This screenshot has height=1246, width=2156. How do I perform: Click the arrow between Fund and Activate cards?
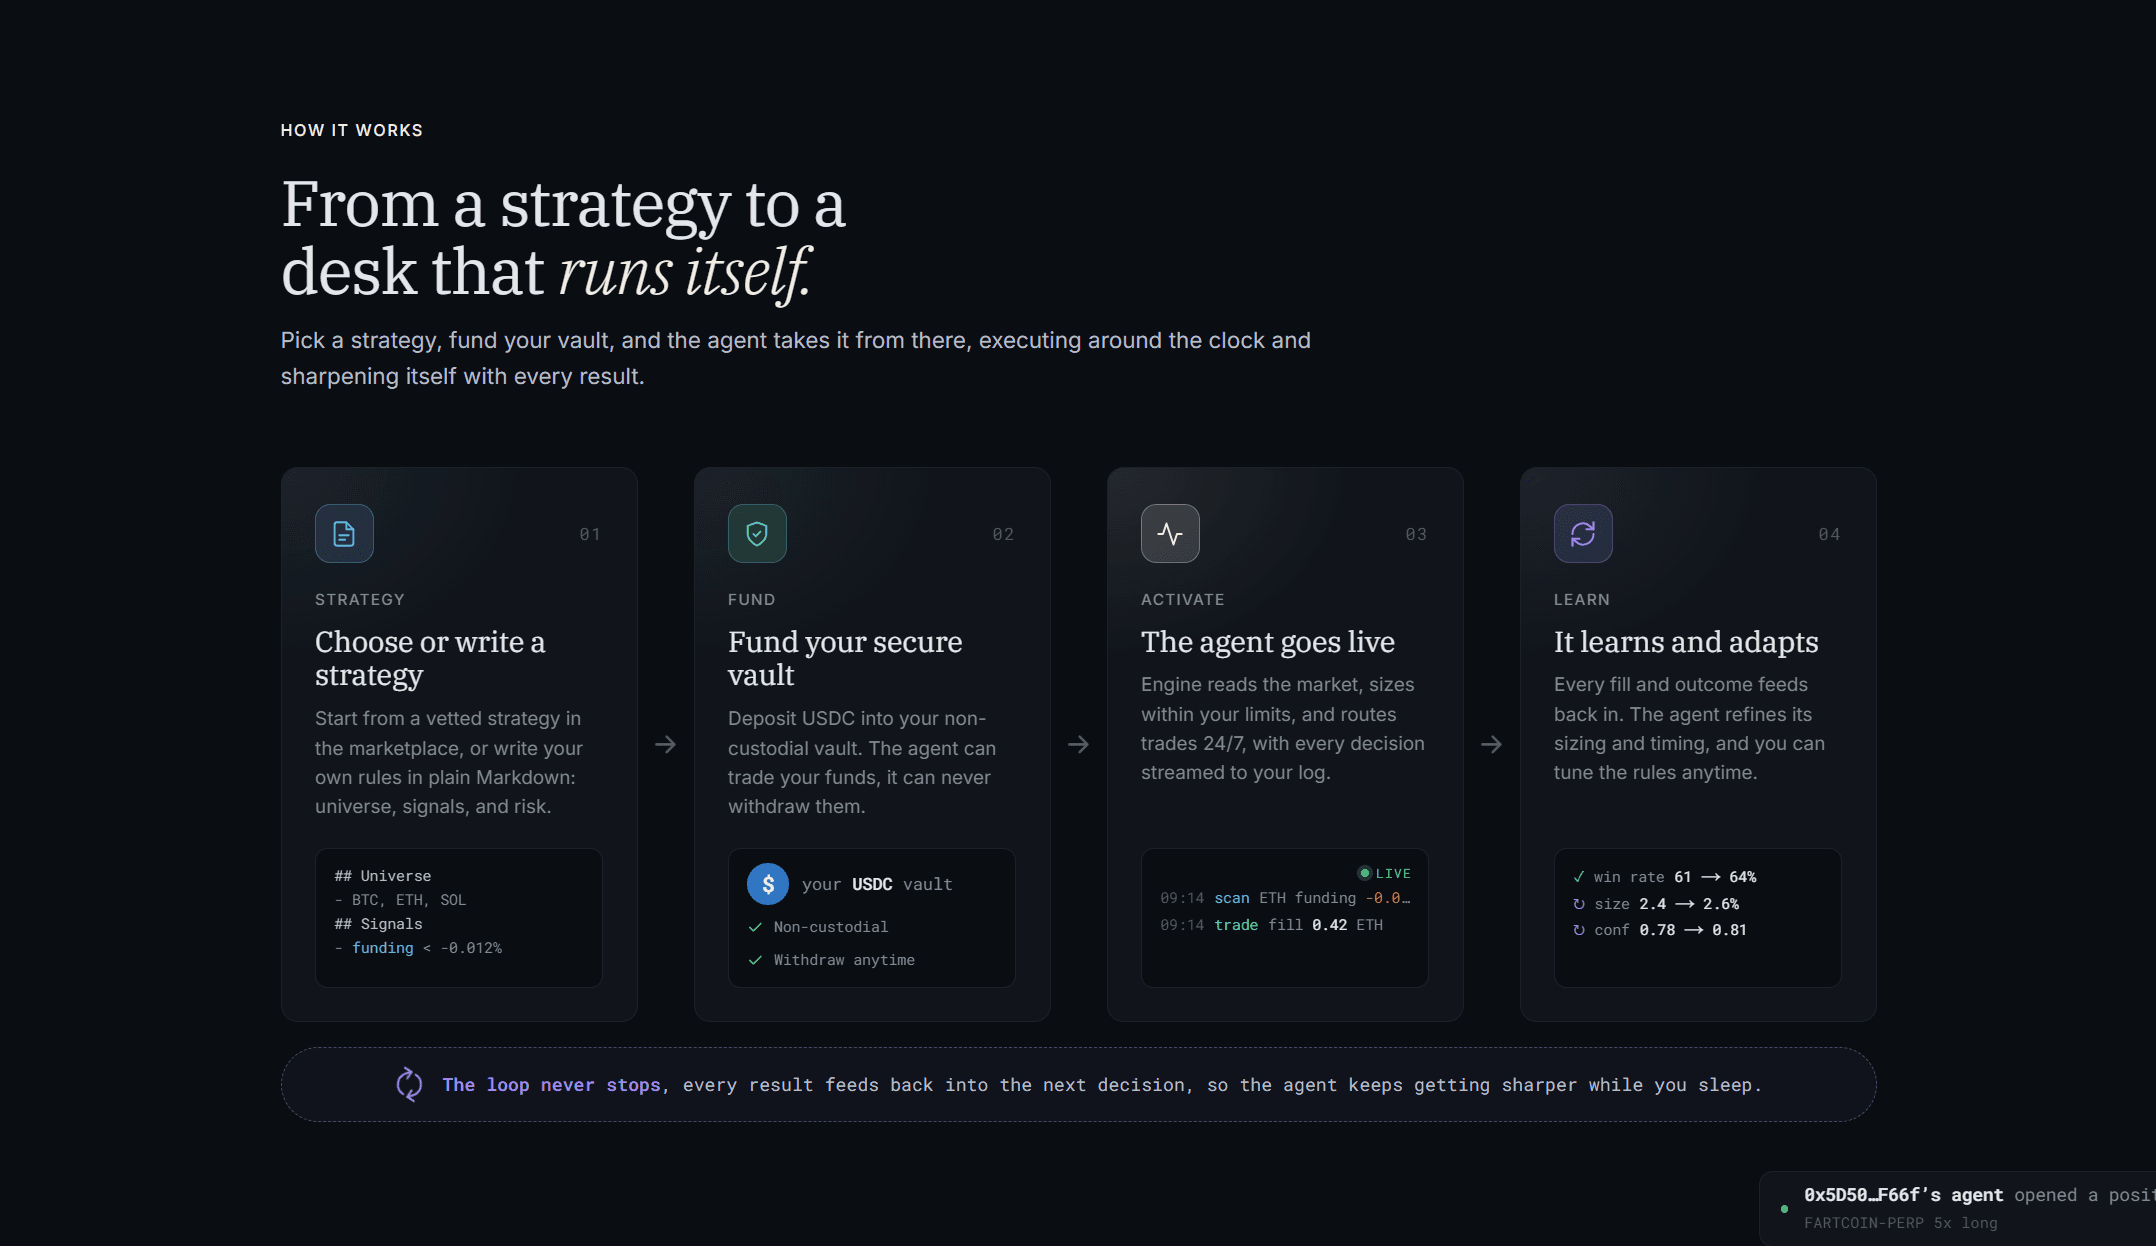point(1078,744)
